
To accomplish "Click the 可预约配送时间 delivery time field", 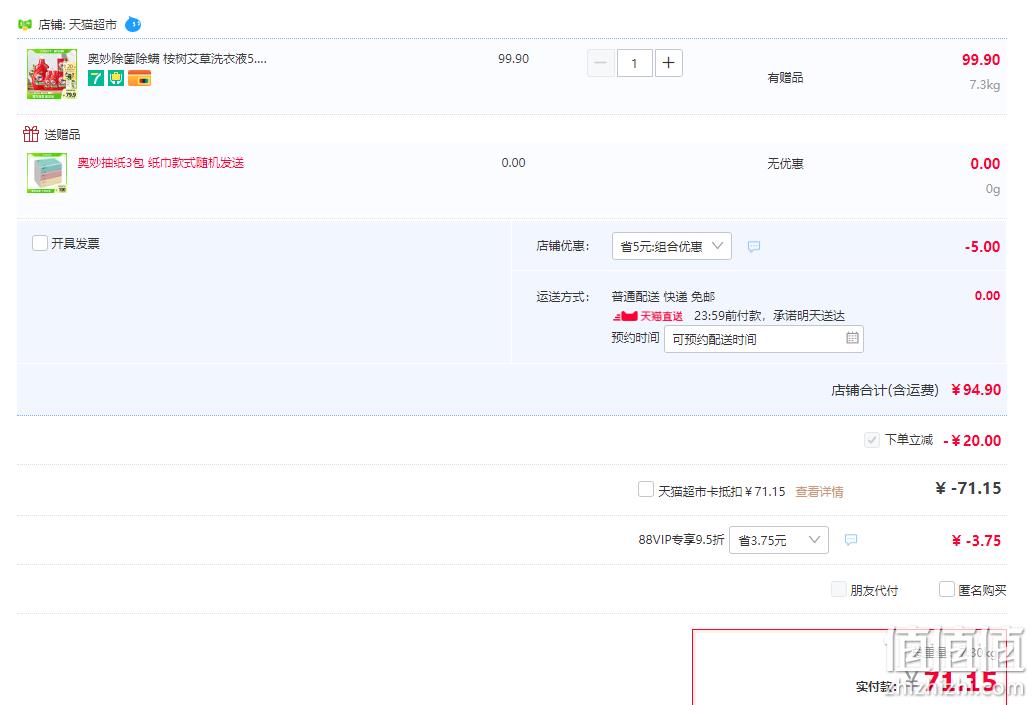I will (764, 339).
